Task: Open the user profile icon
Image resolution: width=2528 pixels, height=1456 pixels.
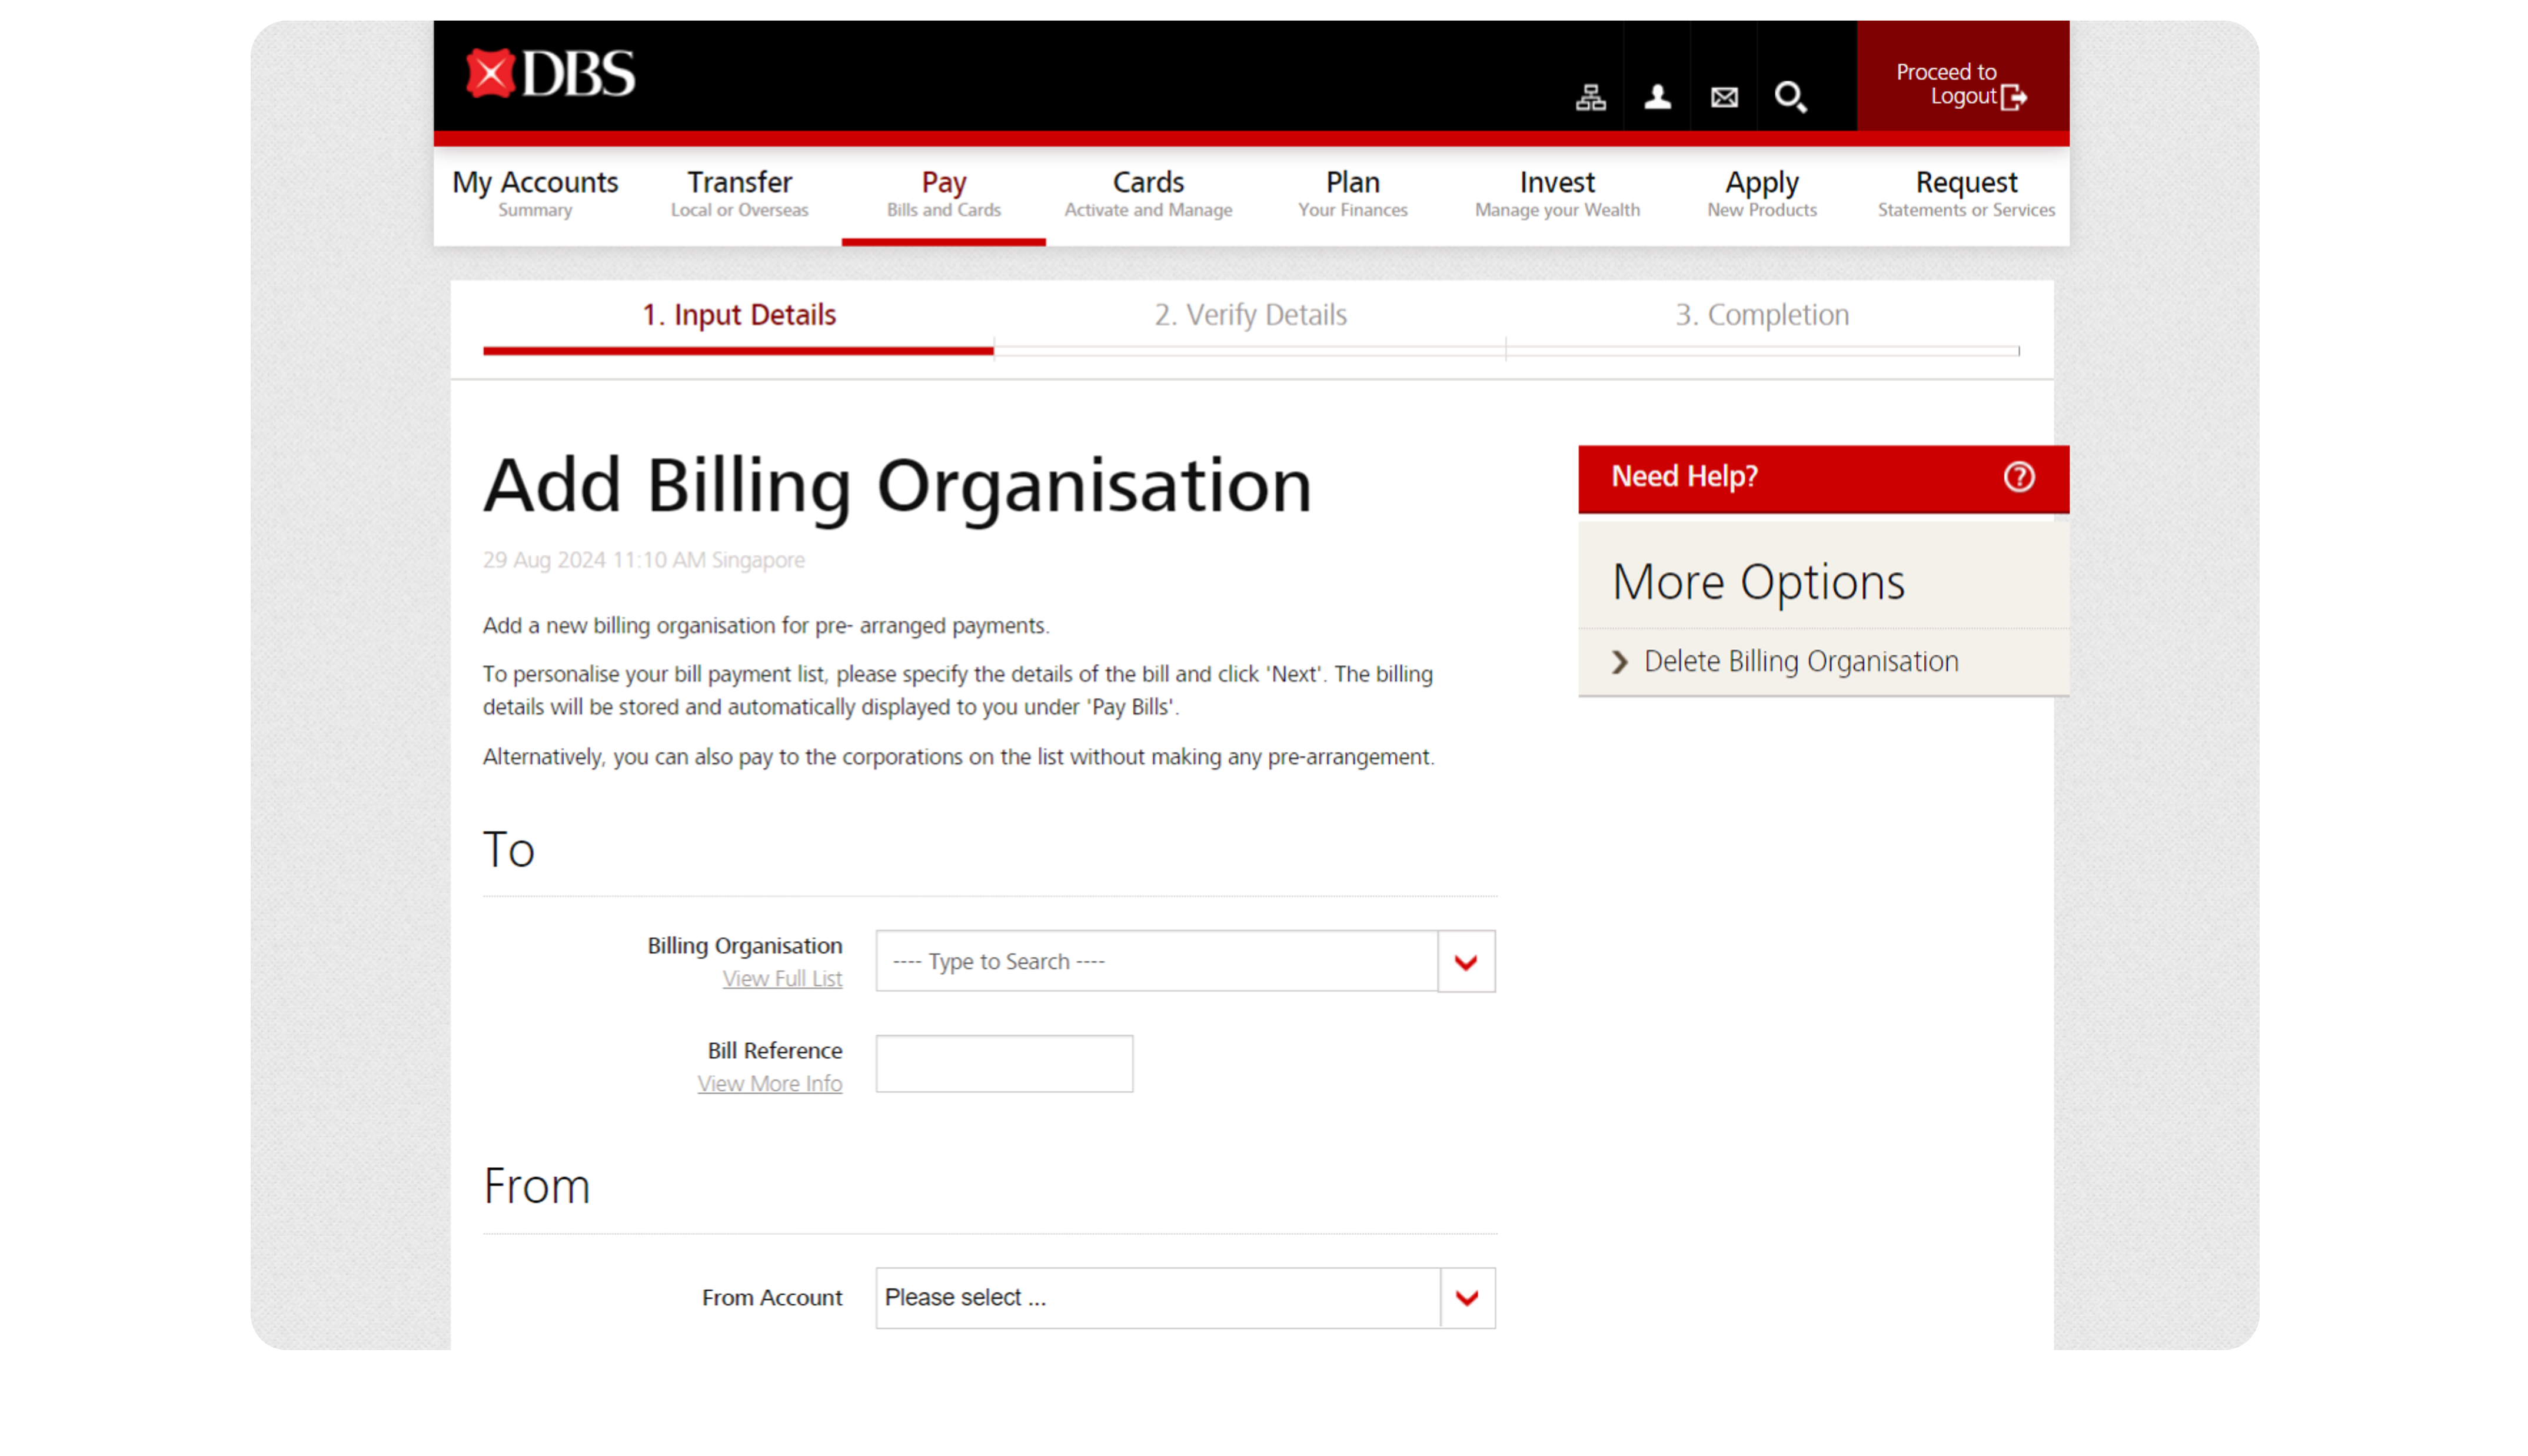Action: tap(1657, 97)
